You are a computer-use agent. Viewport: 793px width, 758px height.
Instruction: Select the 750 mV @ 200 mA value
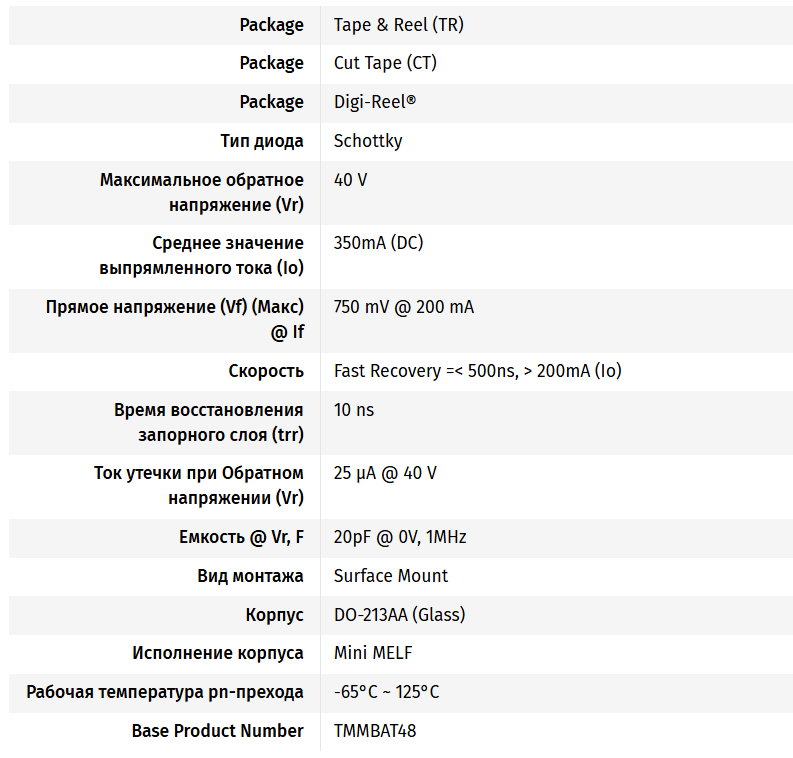coord(403,307)
